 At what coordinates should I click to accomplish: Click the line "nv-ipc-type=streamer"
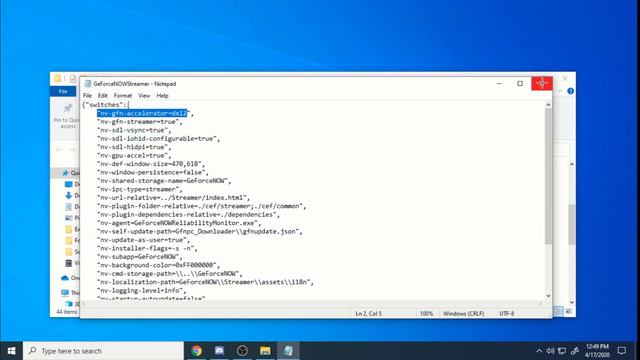(140, 189)
